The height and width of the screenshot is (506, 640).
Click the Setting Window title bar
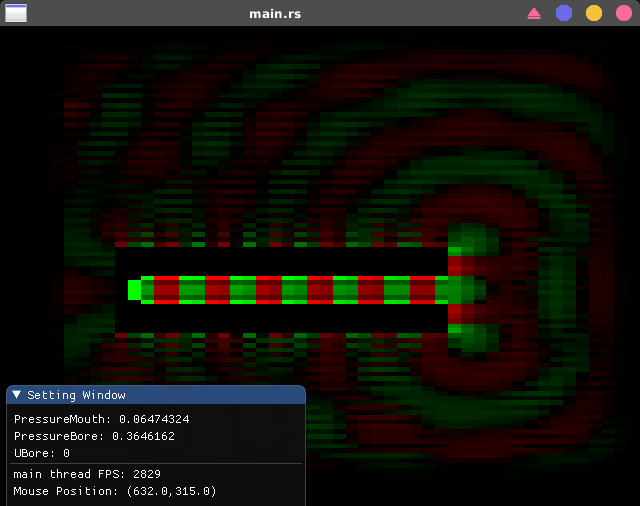coord(156,395)
